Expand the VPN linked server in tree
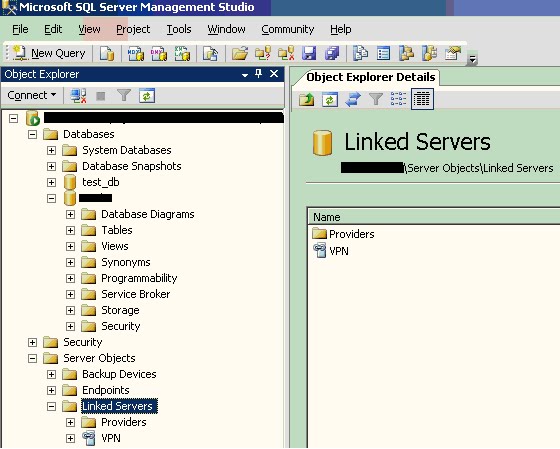560x449 pixels. click(70, 438)
